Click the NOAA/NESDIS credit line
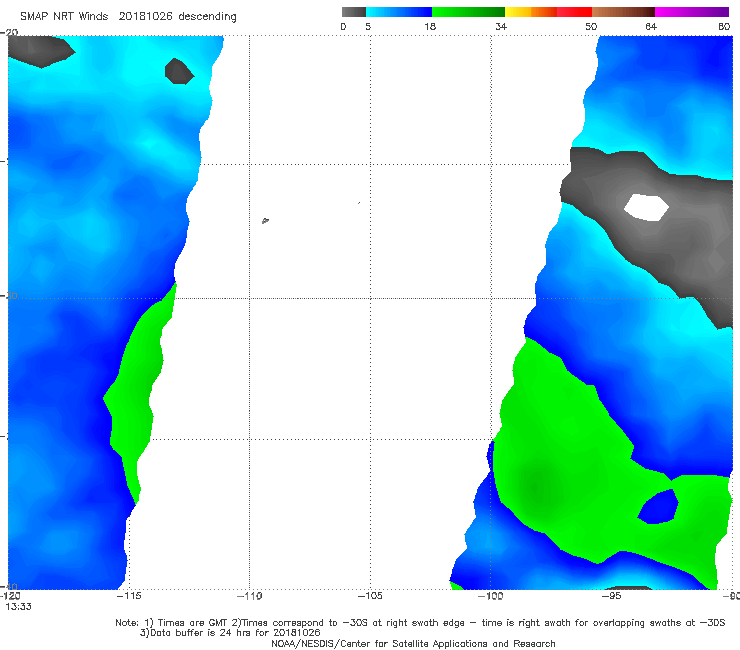 coord(413,643)
